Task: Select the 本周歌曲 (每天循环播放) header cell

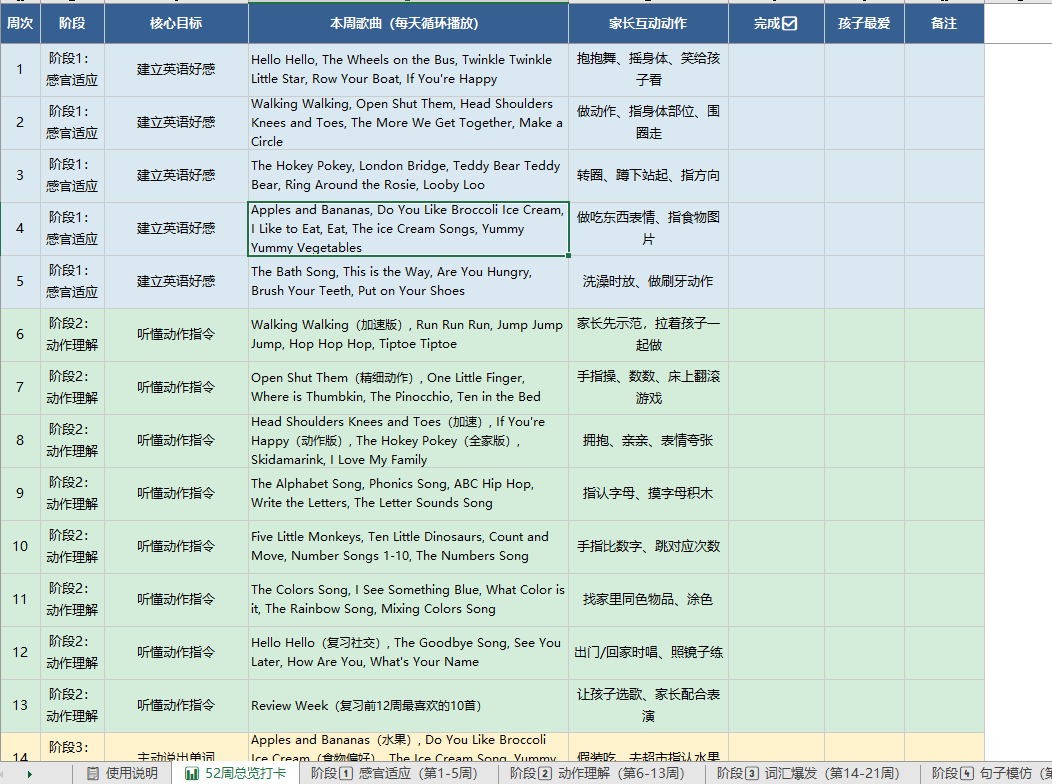Action: point(408,23)
